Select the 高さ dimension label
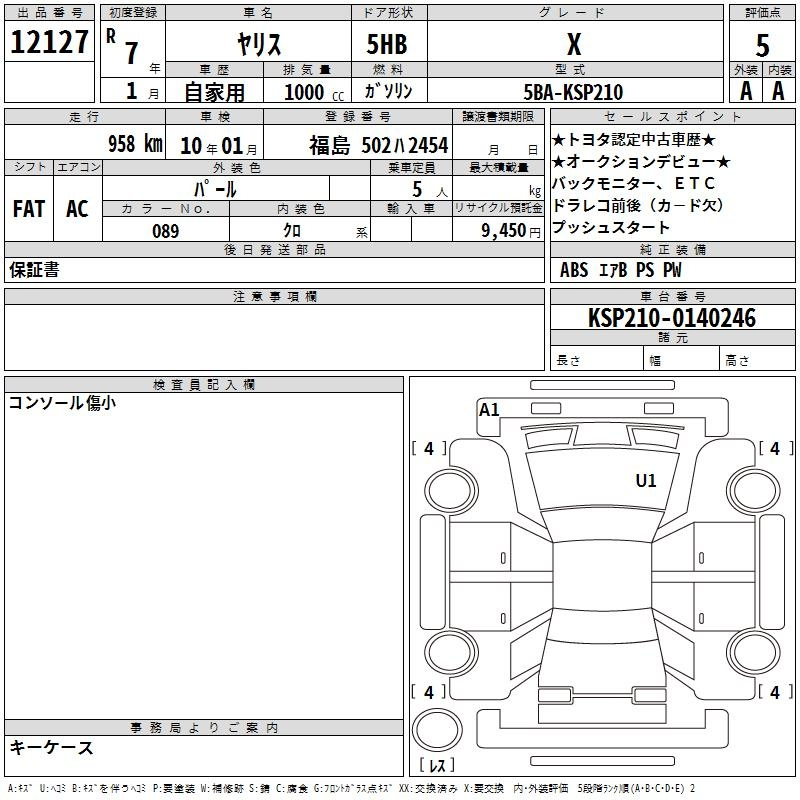This screenshot has width=800, height=800. [737, 361]
